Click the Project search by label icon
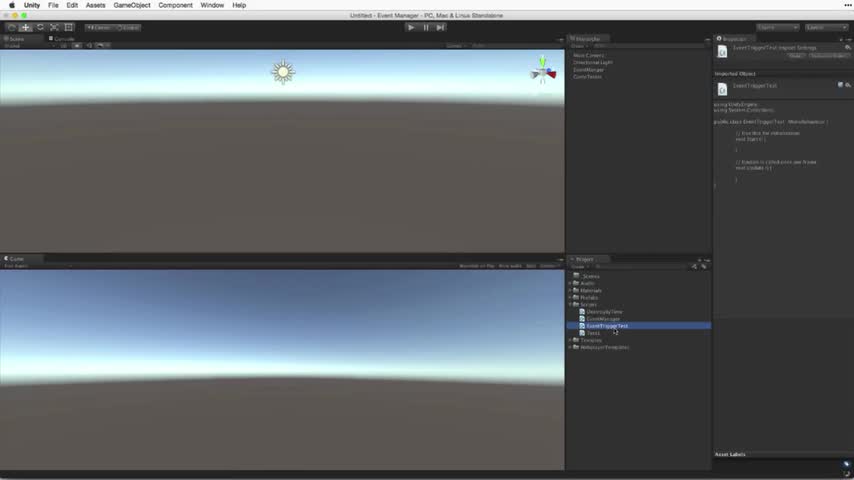The width and height of the screenshot is (854, 480). click(704, 266)
